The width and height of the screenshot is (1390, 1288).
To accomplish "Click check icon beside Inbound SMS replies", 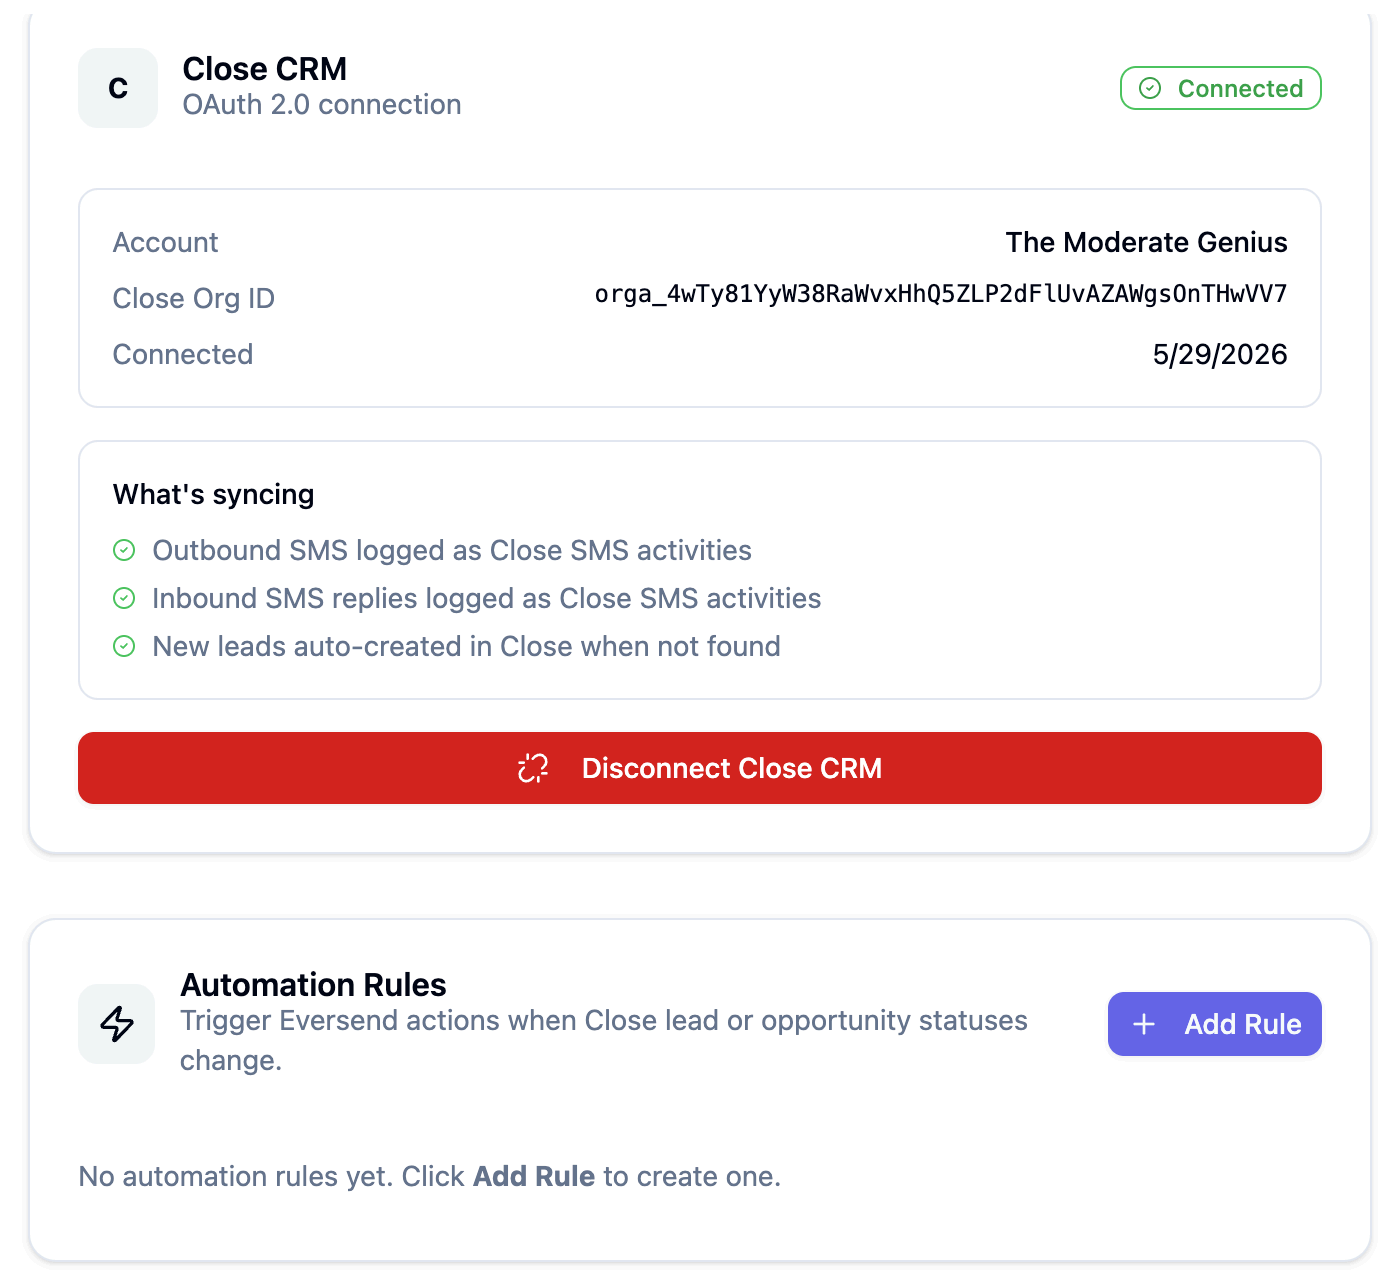I will [124, 598].
